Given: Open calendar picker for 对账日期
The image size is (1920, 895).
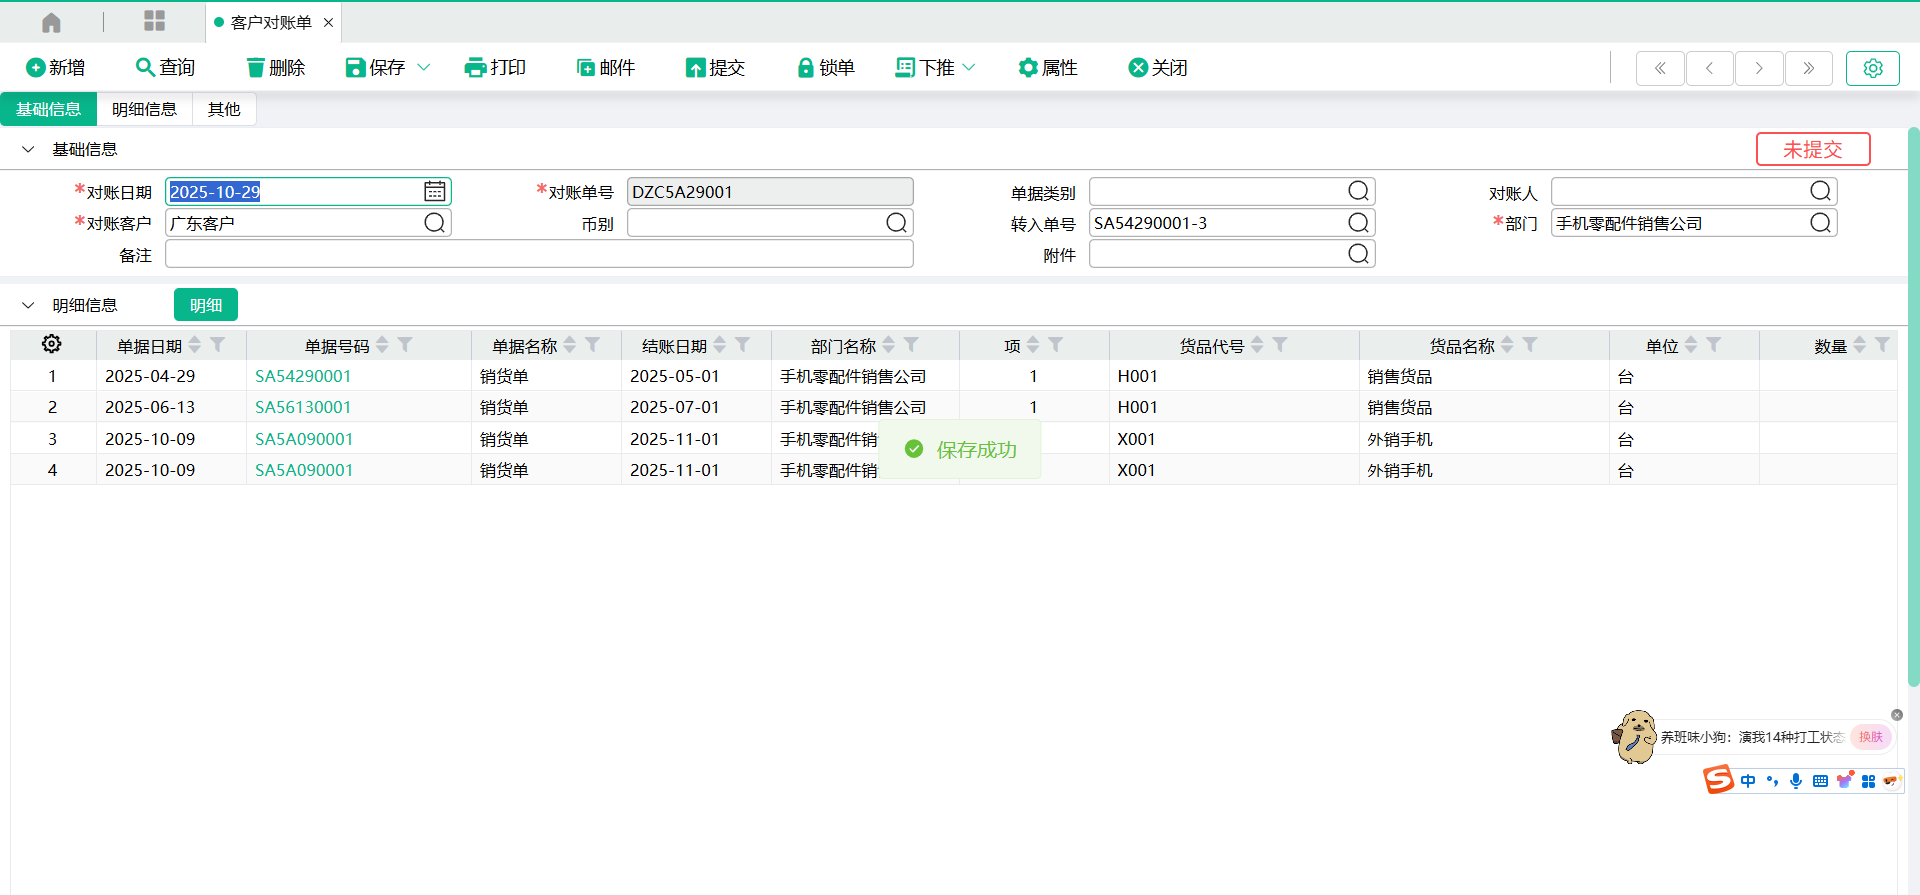Looking at the screenshot, I should [434, 191].
